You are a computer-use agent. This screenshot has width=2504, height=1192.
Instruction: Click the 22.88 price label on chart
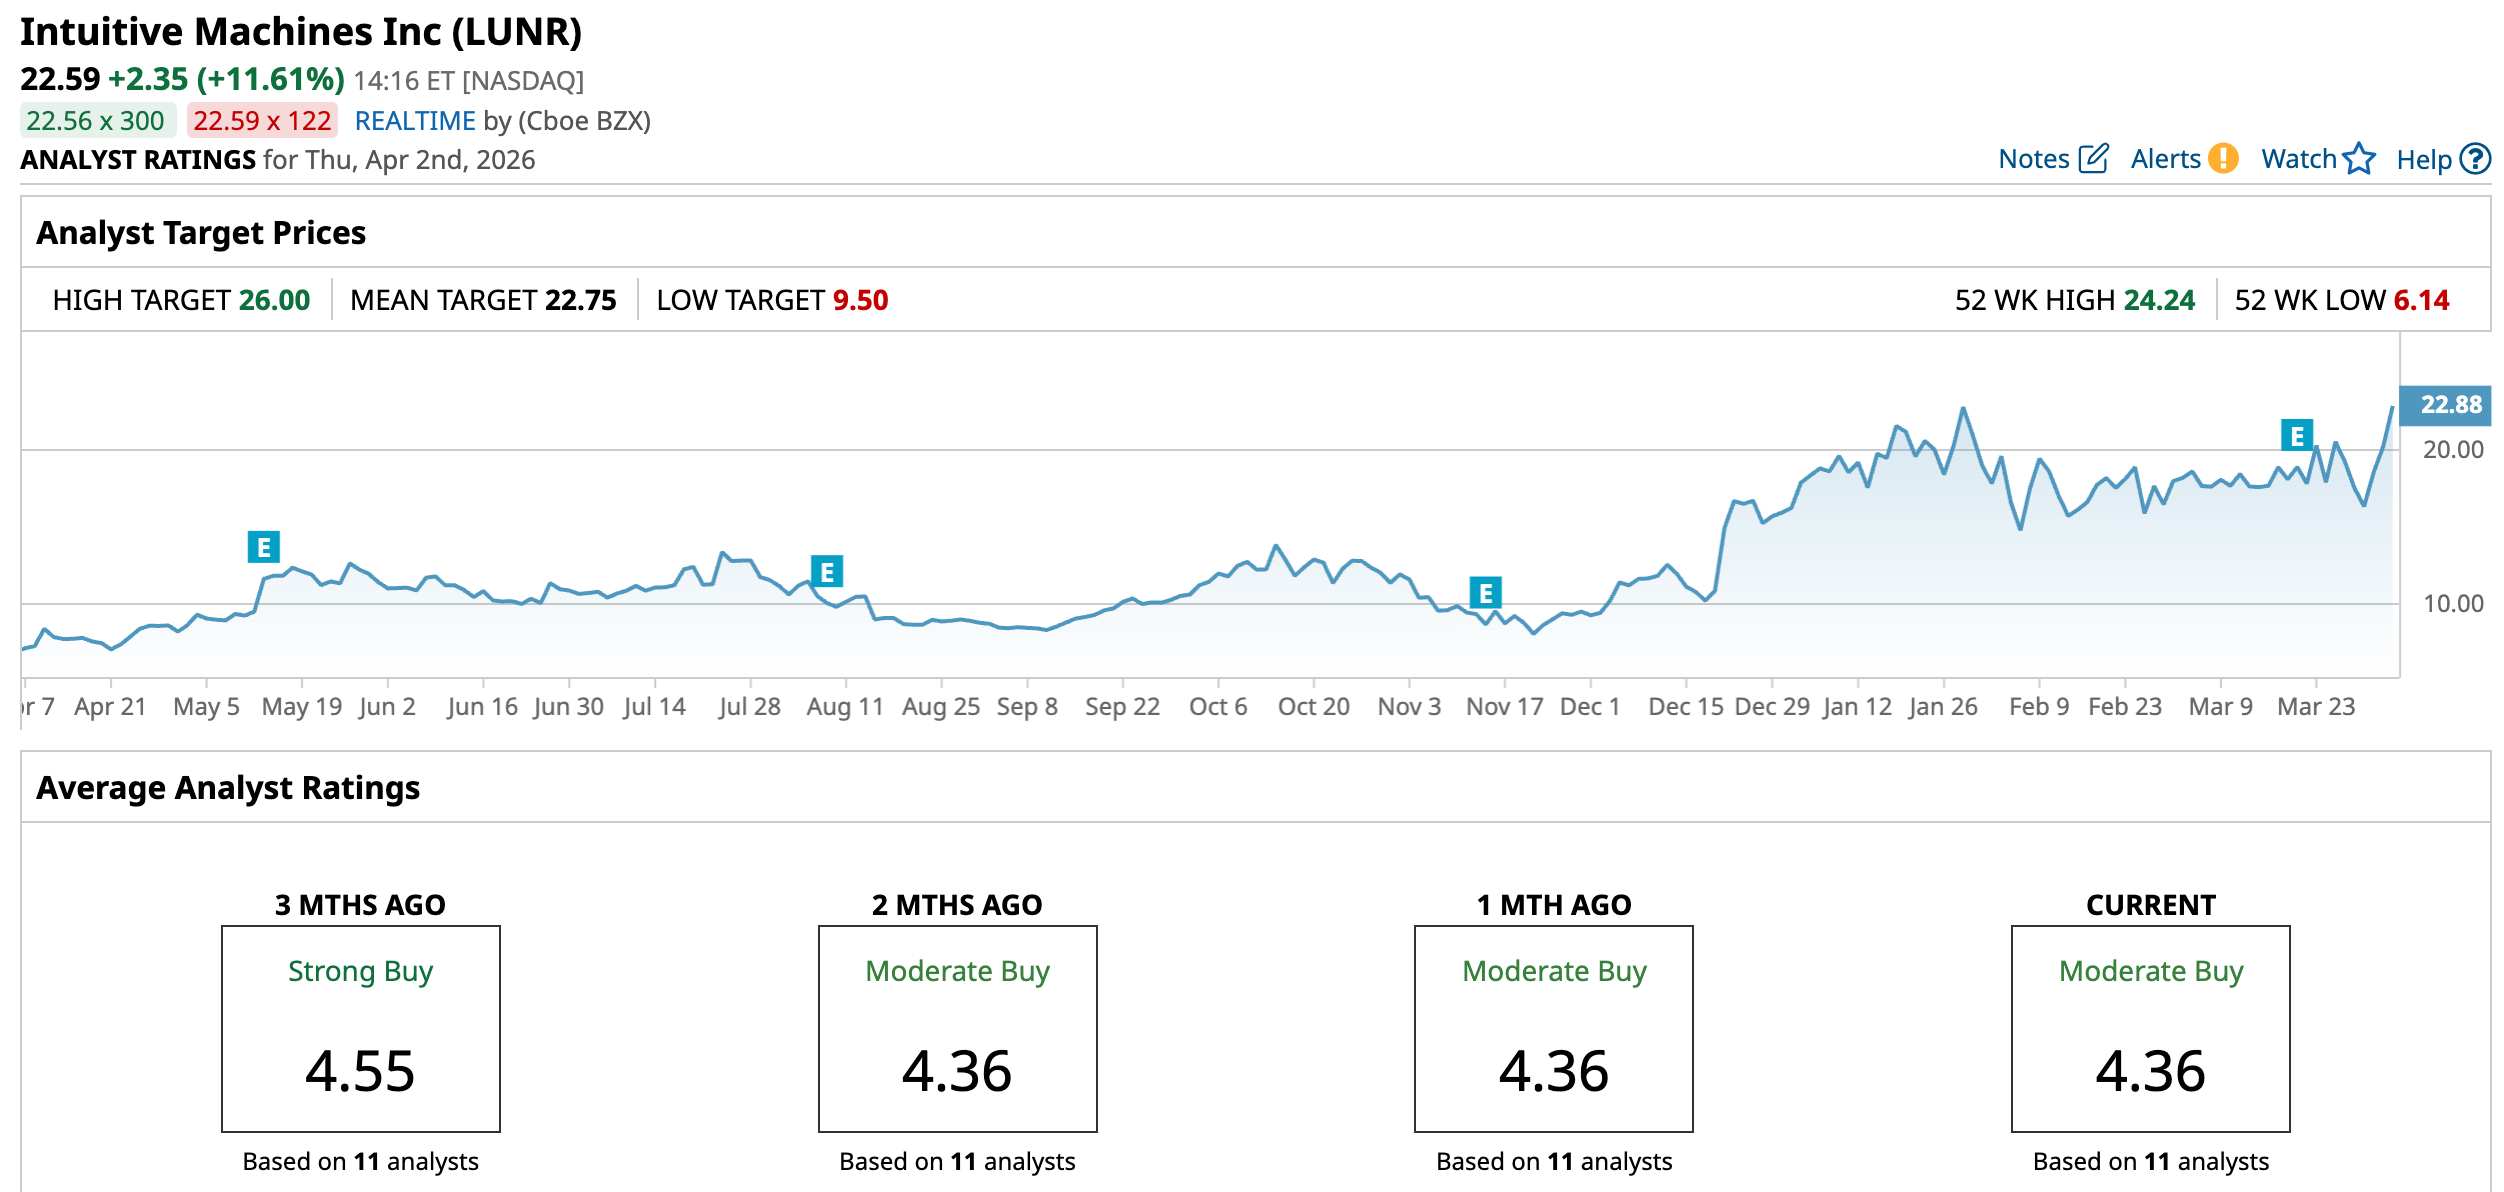(2449, 405)
